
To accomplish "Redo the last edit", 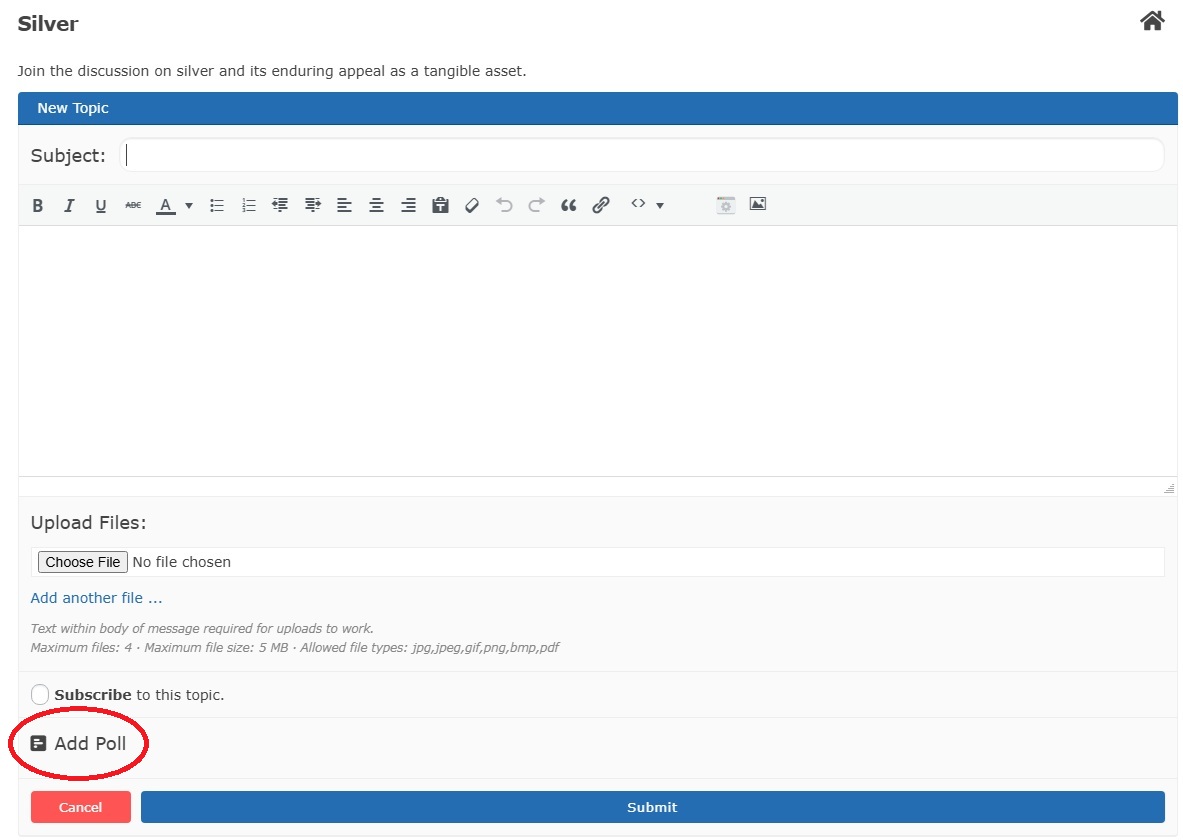I will (x=536, y=205).
